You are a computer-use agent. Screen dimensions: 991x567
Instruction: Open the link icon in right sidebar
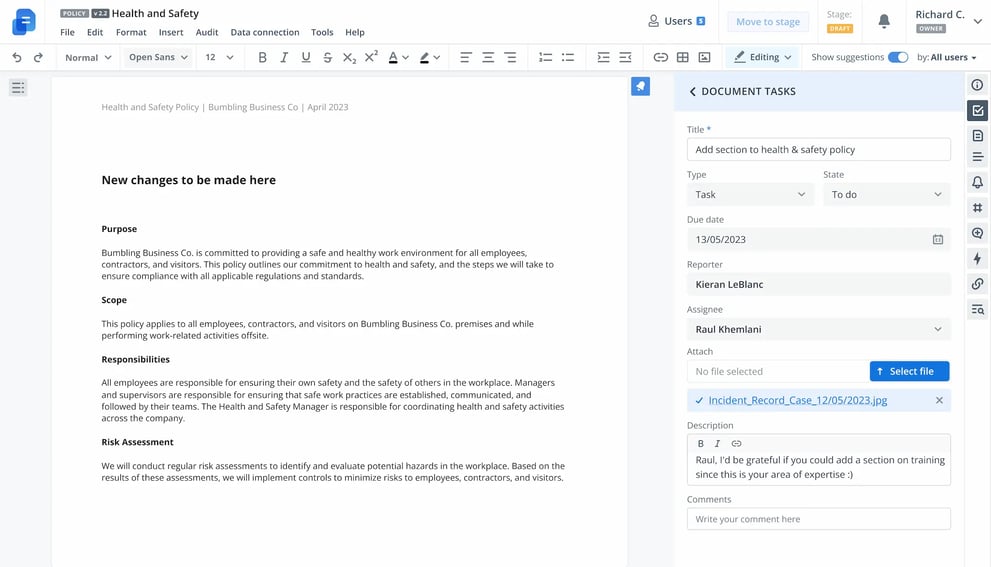pyautogui.click(x=978, y=284)
